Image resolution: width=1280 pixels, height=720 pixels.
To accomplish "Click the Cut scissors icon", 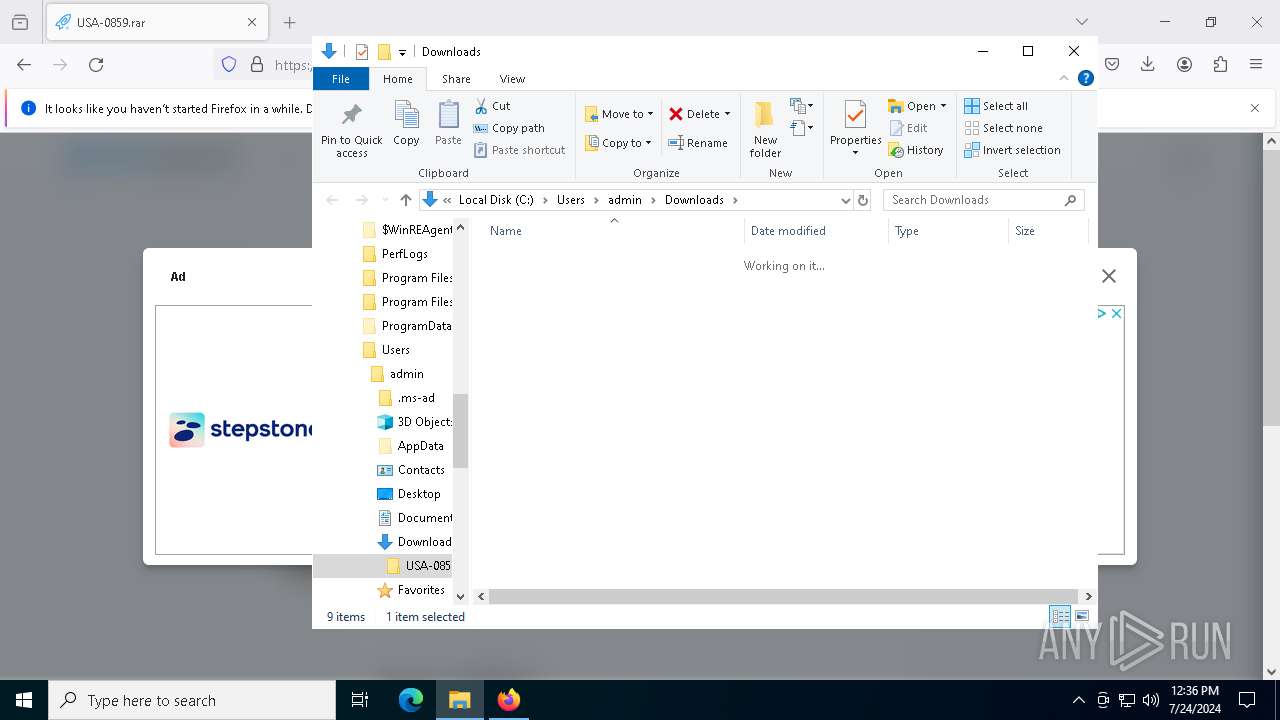I will (481, 106).
